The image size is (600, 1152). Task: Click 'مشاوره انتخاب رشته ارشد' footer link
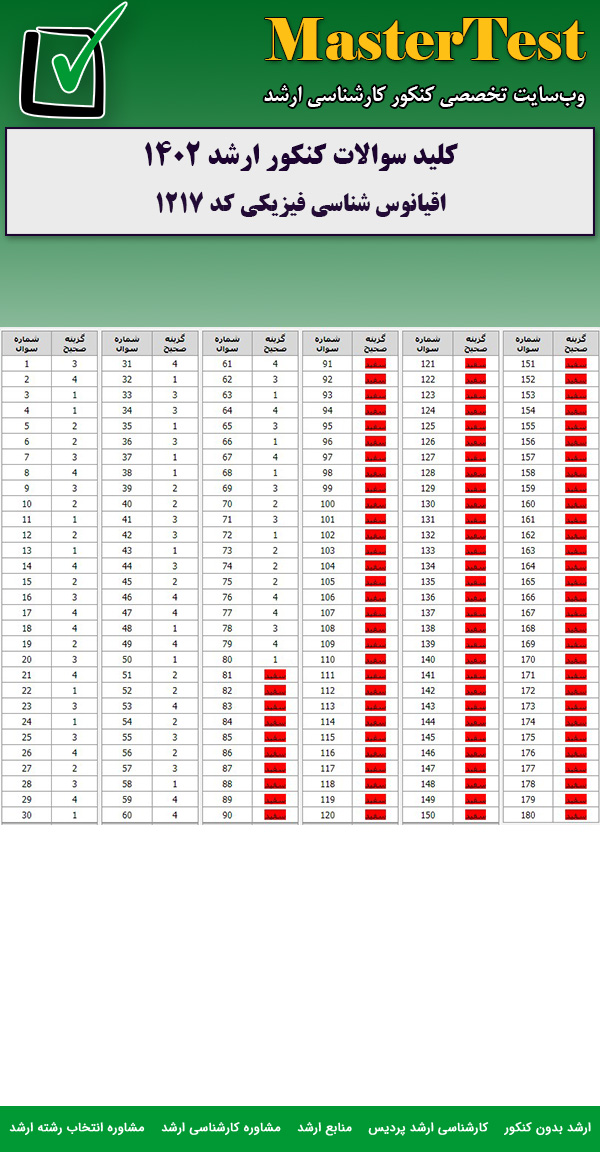77,1127
